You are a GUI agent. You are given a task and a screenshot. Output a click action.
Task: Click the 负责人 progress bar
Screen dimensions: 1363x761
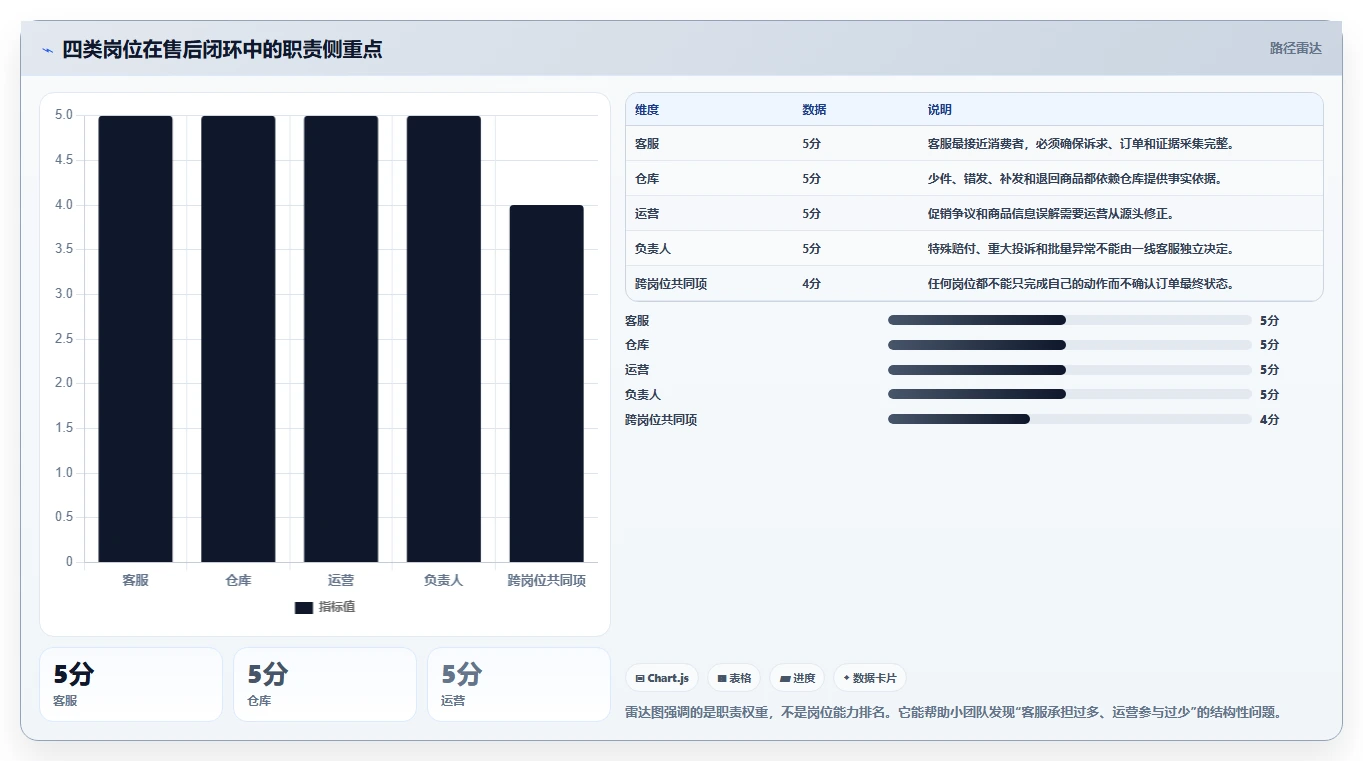point(1070,394)
